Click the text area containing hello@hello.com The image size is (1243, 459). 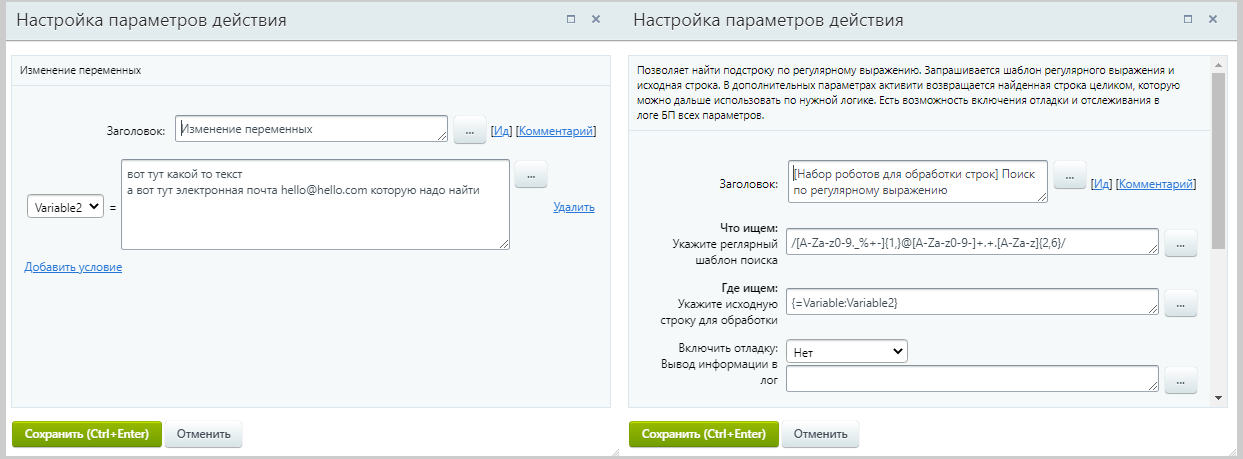[x=315, y=204]
